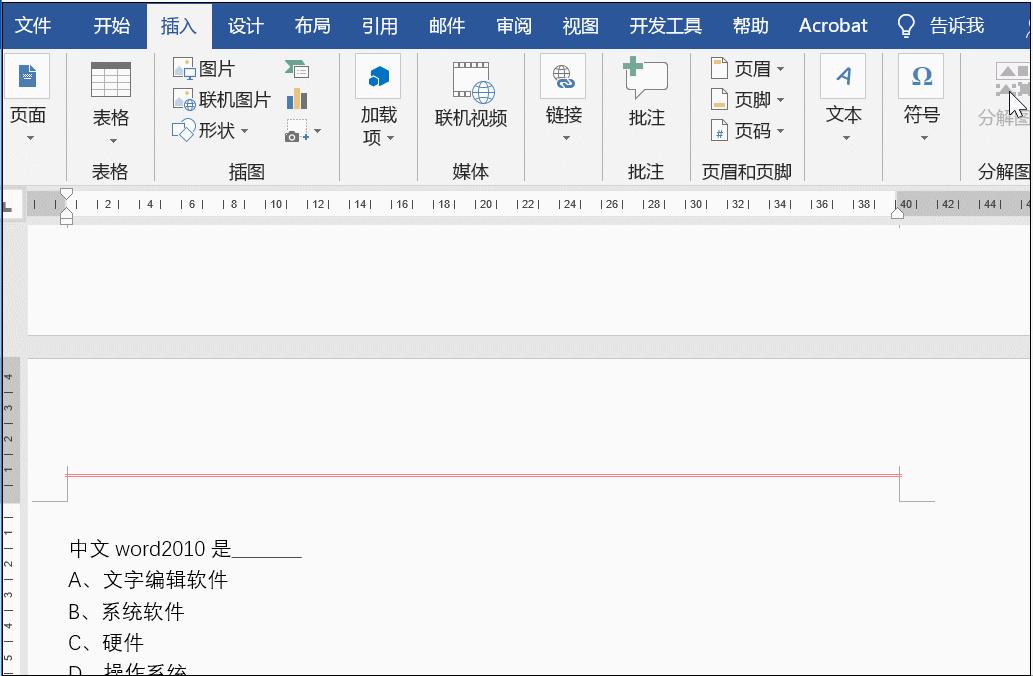Image resolution: width=1033 pixels, height=676 pixels.
Task: Insert a chart via the 图表 icon
Action: pyautogui.click(x=296, y=99)
